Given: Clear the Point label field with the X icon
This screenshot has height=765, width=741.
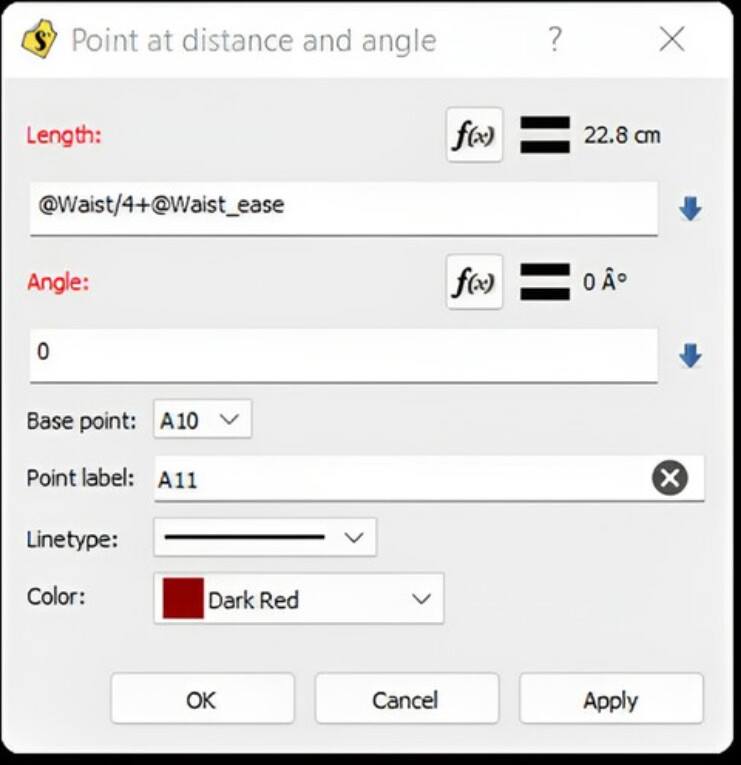Looking at the screenshot, I should [670, 479].
